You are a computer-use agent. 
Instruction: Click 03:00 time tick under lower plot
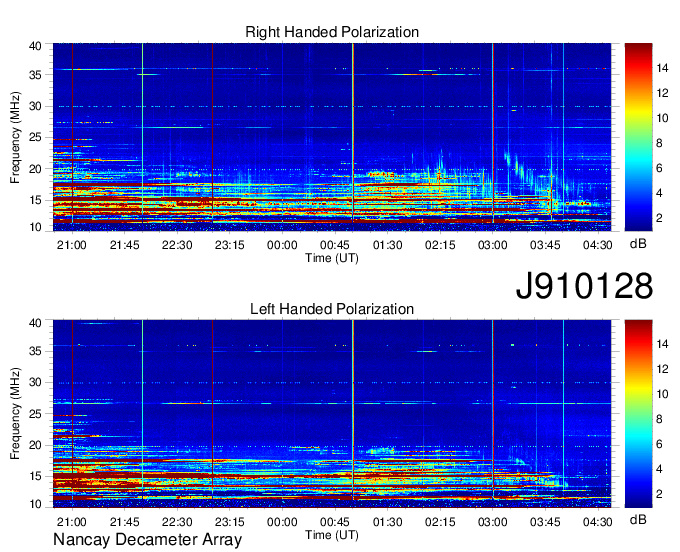[x=493, y=522]
